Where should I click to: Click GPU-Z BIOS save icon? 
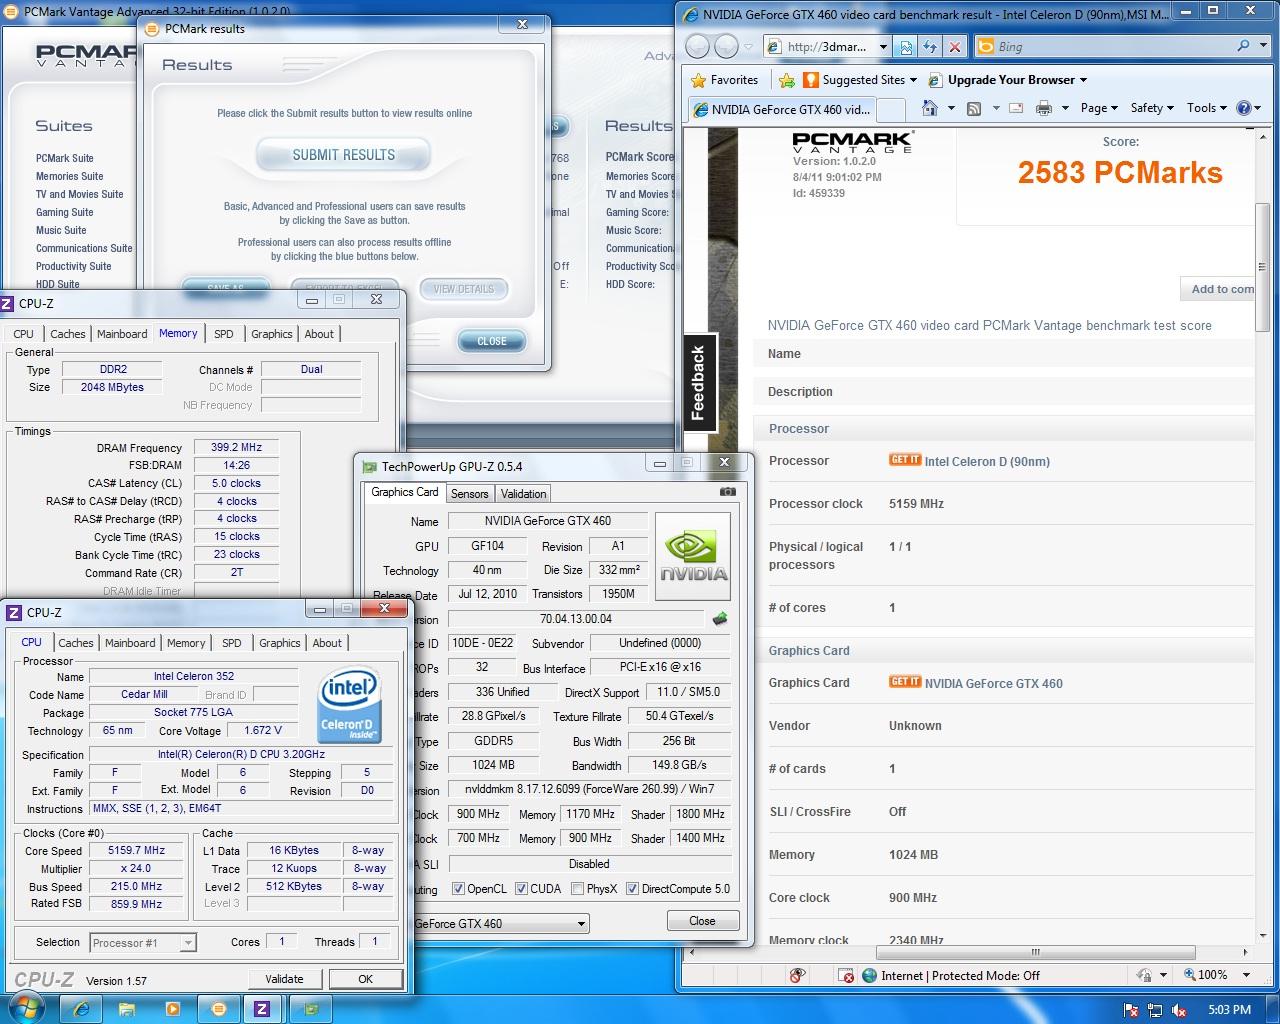point(719,619)
